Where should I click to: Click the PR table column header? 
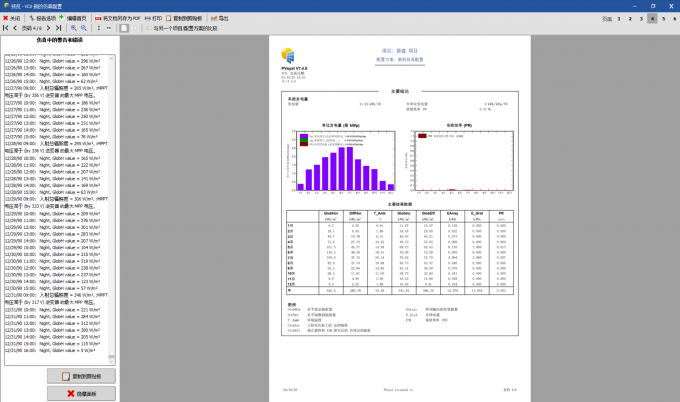[501, 213]
